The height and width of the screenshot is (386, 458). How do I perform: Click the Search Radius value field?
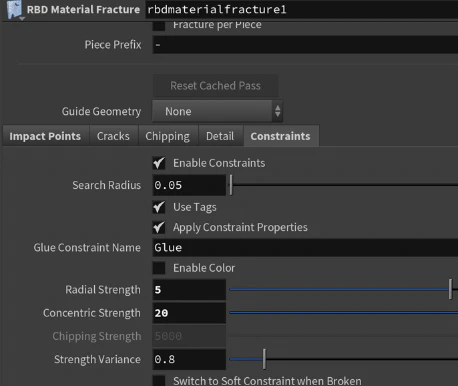coord(189,185)
